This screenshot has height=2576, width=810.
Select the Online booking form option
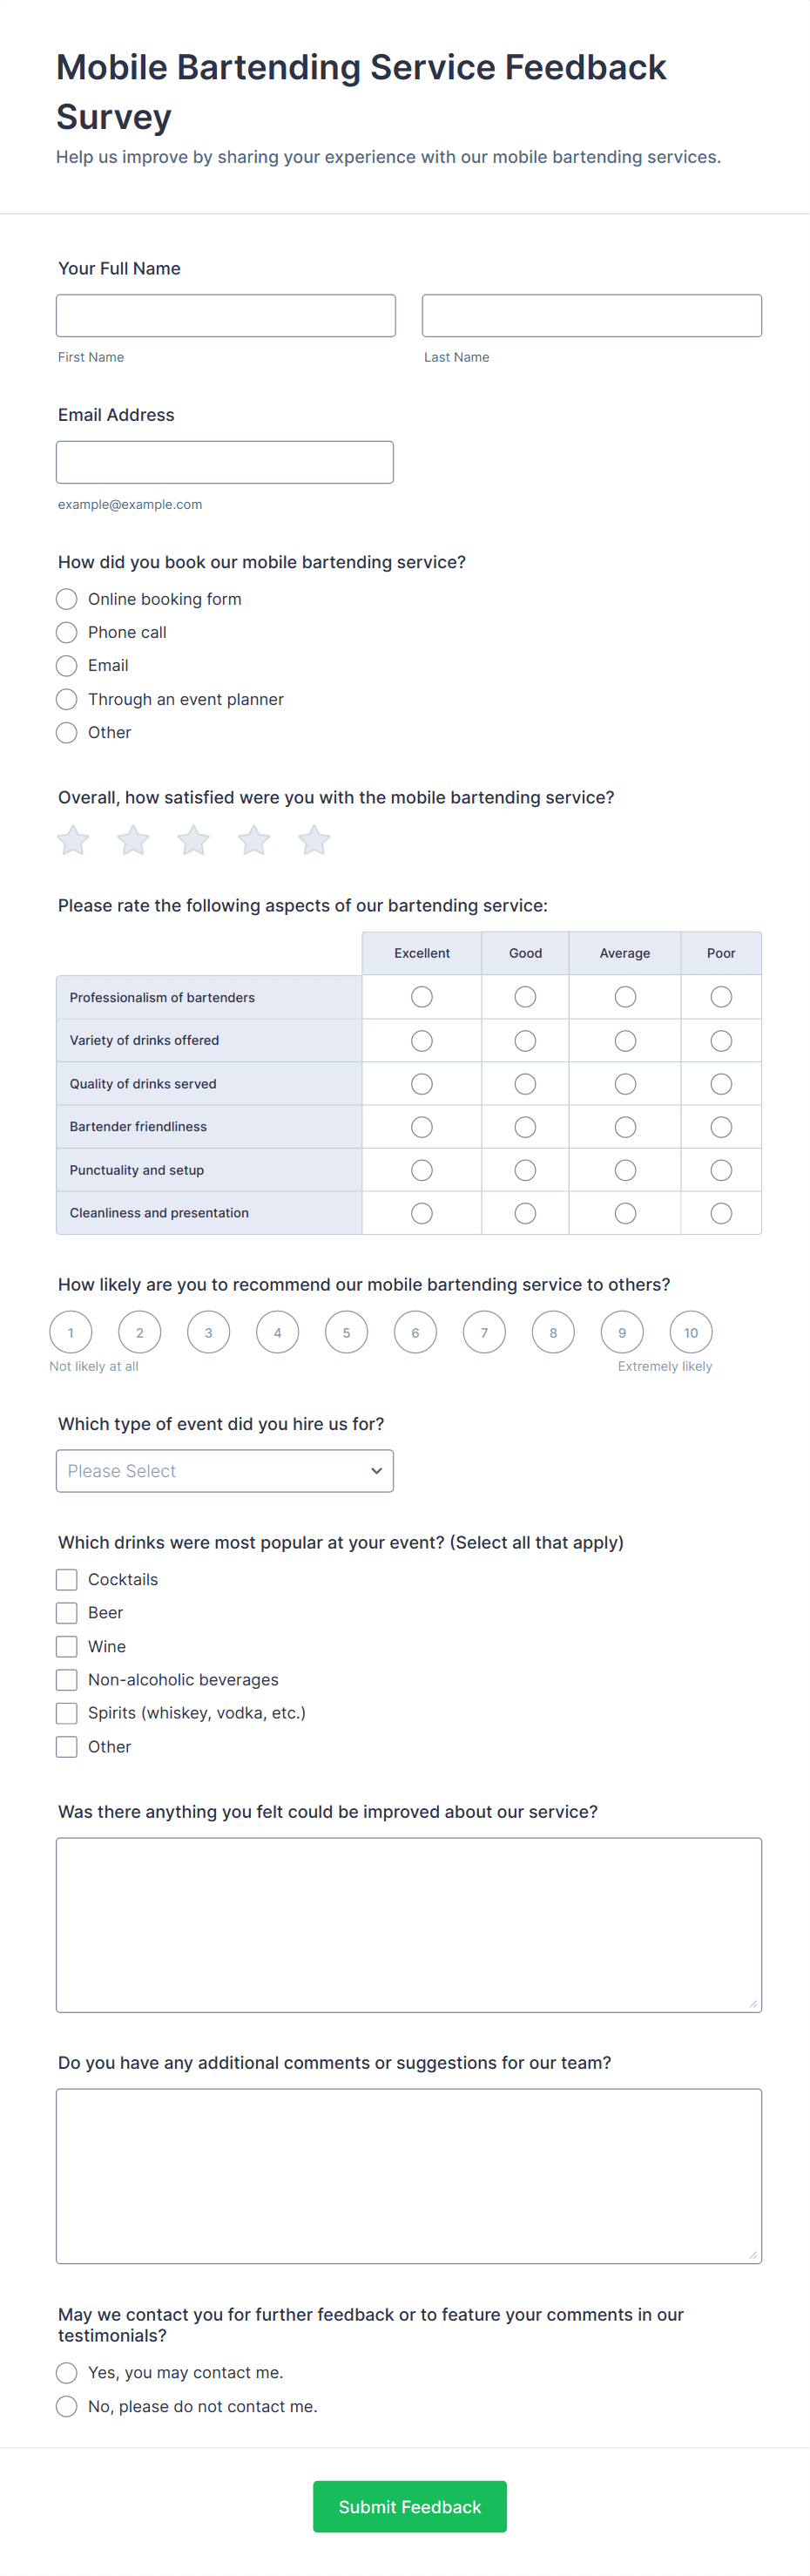(67, 599)
